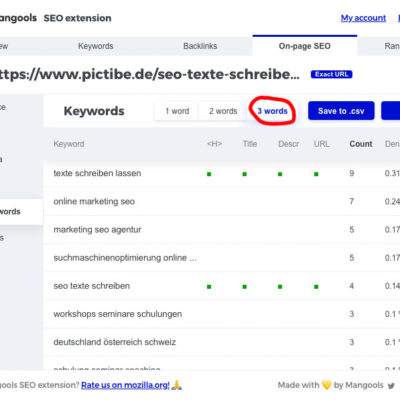Click <H> green marker for 'texte schreiben lassen'
The image size is (400, 400).
click(209, 174)
